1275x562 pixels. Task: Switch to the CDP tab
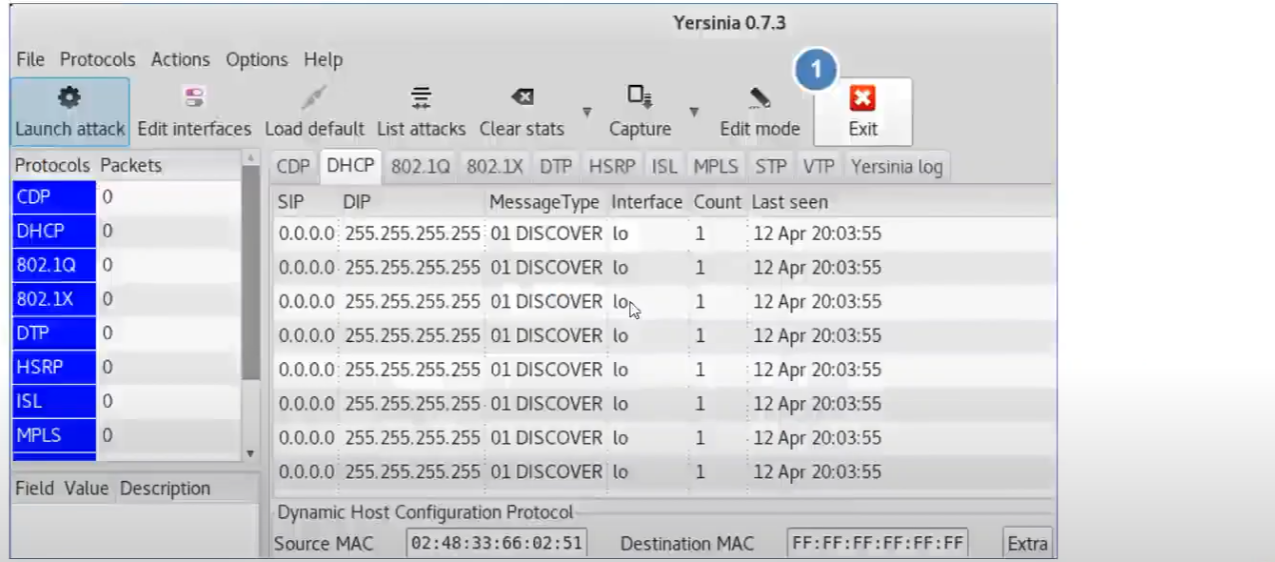294,167
